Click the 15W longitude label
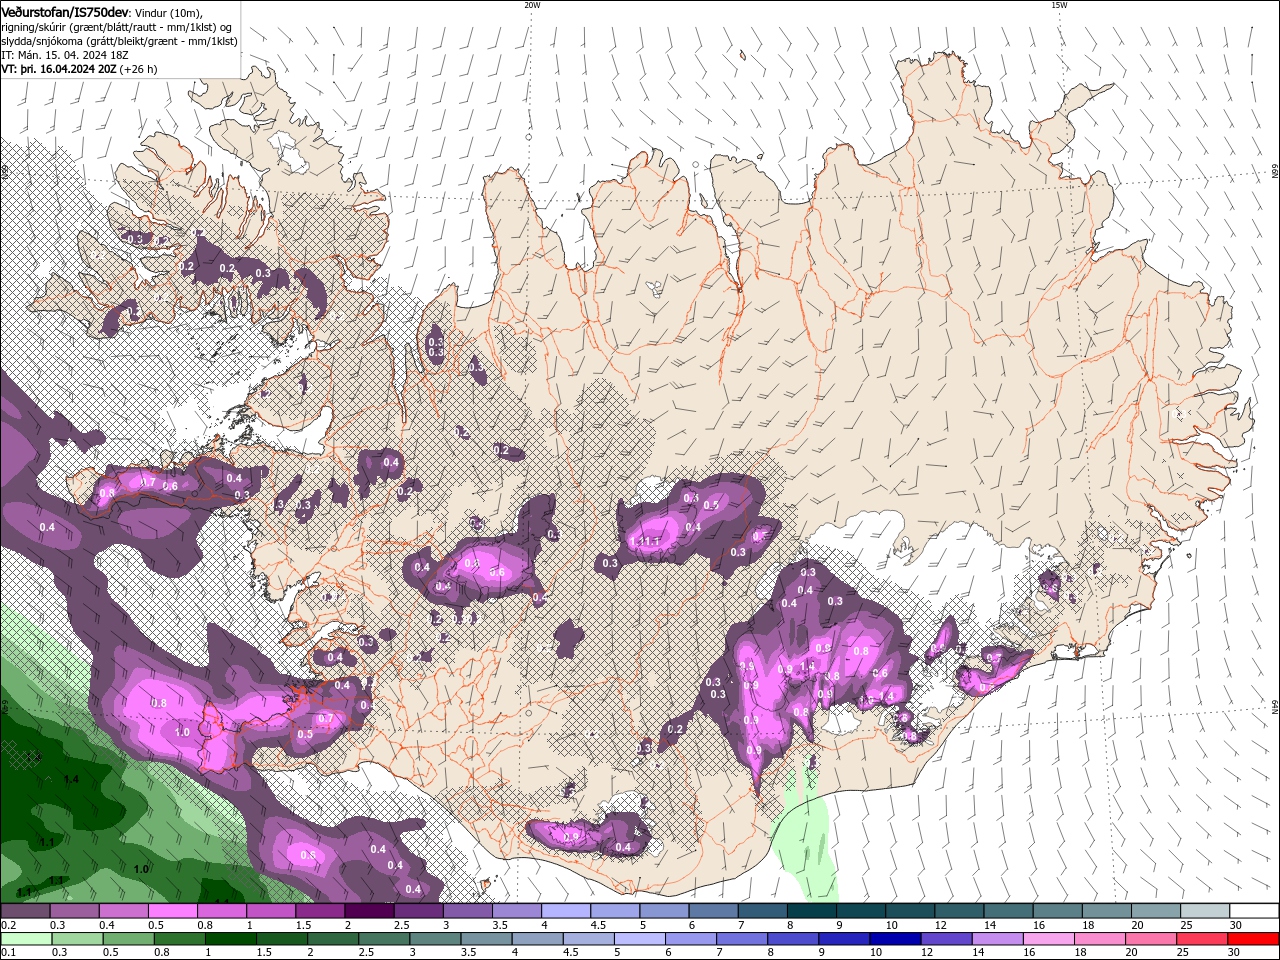The width and height of the screenshot is (1280, 960). click(x=1059, y=5)
